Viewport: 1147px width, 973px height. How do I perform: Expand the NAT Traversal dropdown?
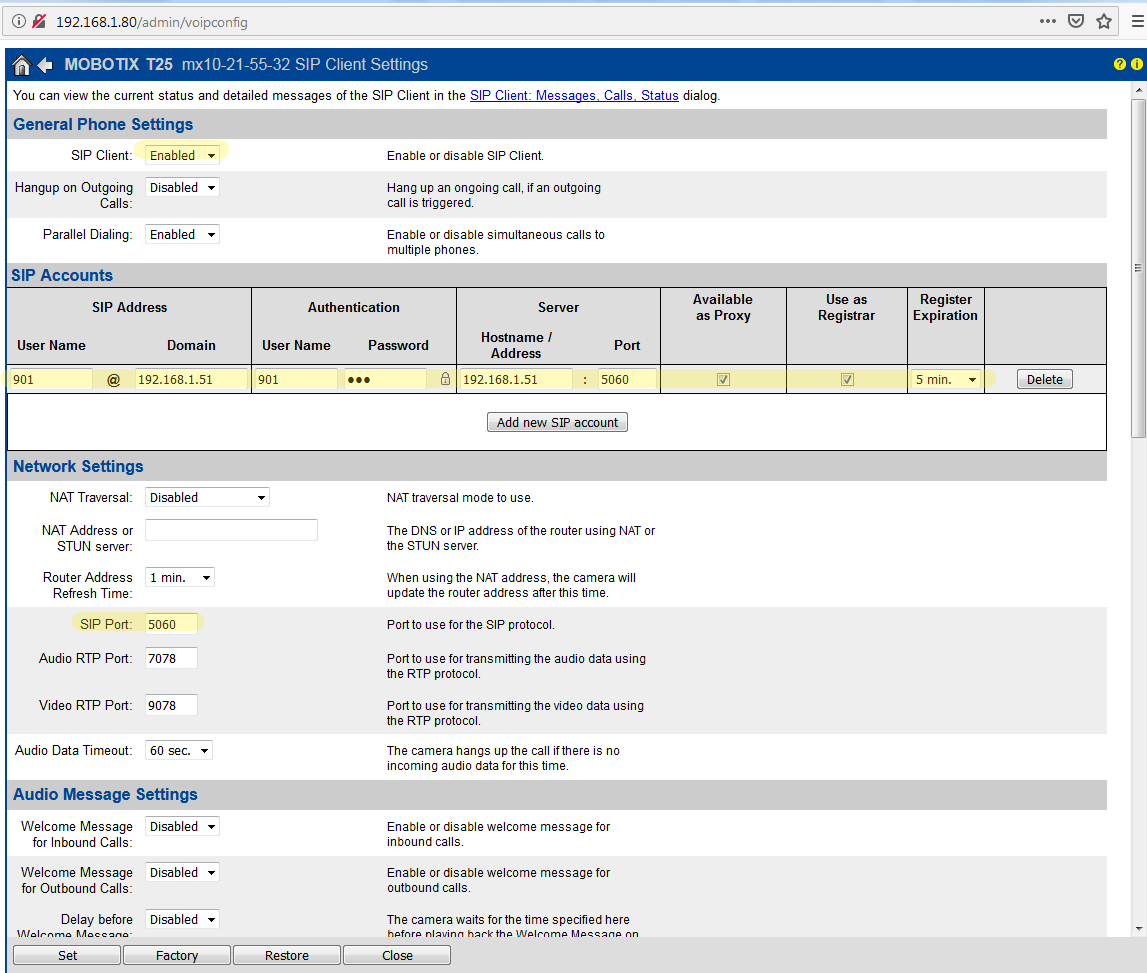pos(207,497)
